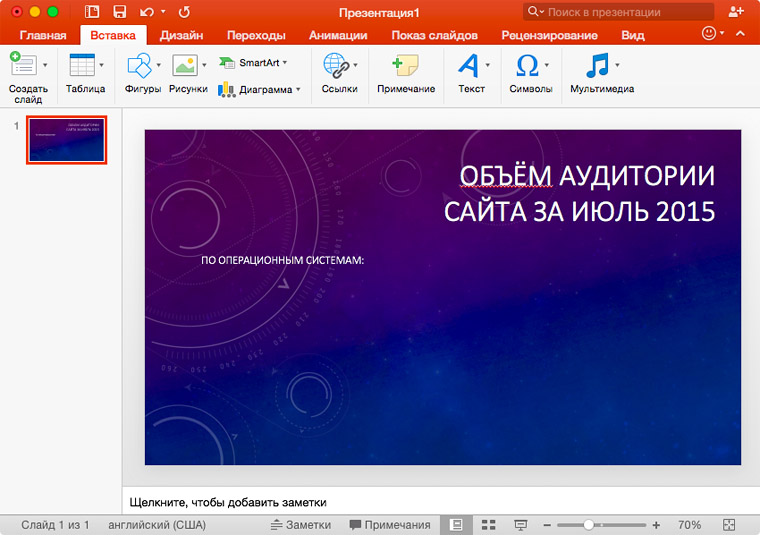The height and width of the screenshot is (535, 760).
Task: Click the Примечания button in status bar
Action: (389, 525)
